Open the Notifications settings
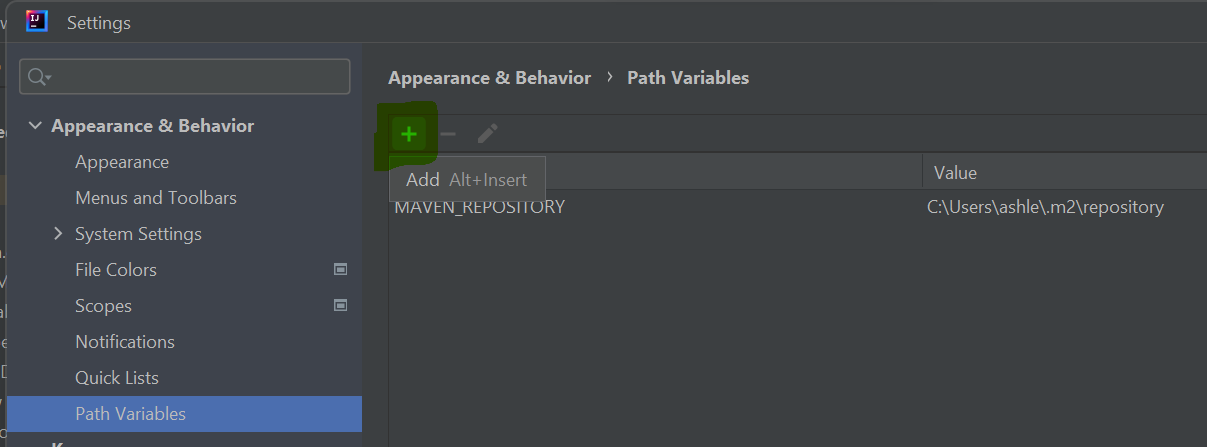Viewport: 1207px width, 447px height. [125, 342]
